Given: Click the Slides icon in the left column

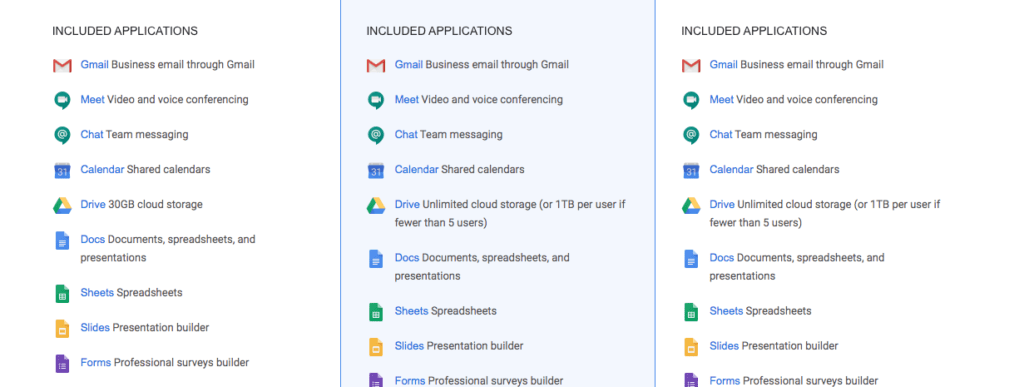Looking at the screenshot, I should click(62, 328).
